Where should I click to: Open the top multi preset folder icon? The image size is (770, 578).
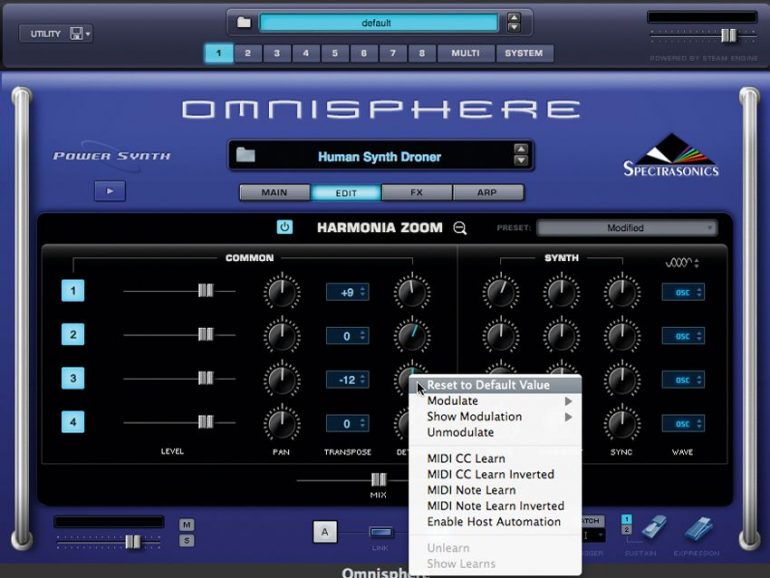pyautogui.click(x=244, y=22)
